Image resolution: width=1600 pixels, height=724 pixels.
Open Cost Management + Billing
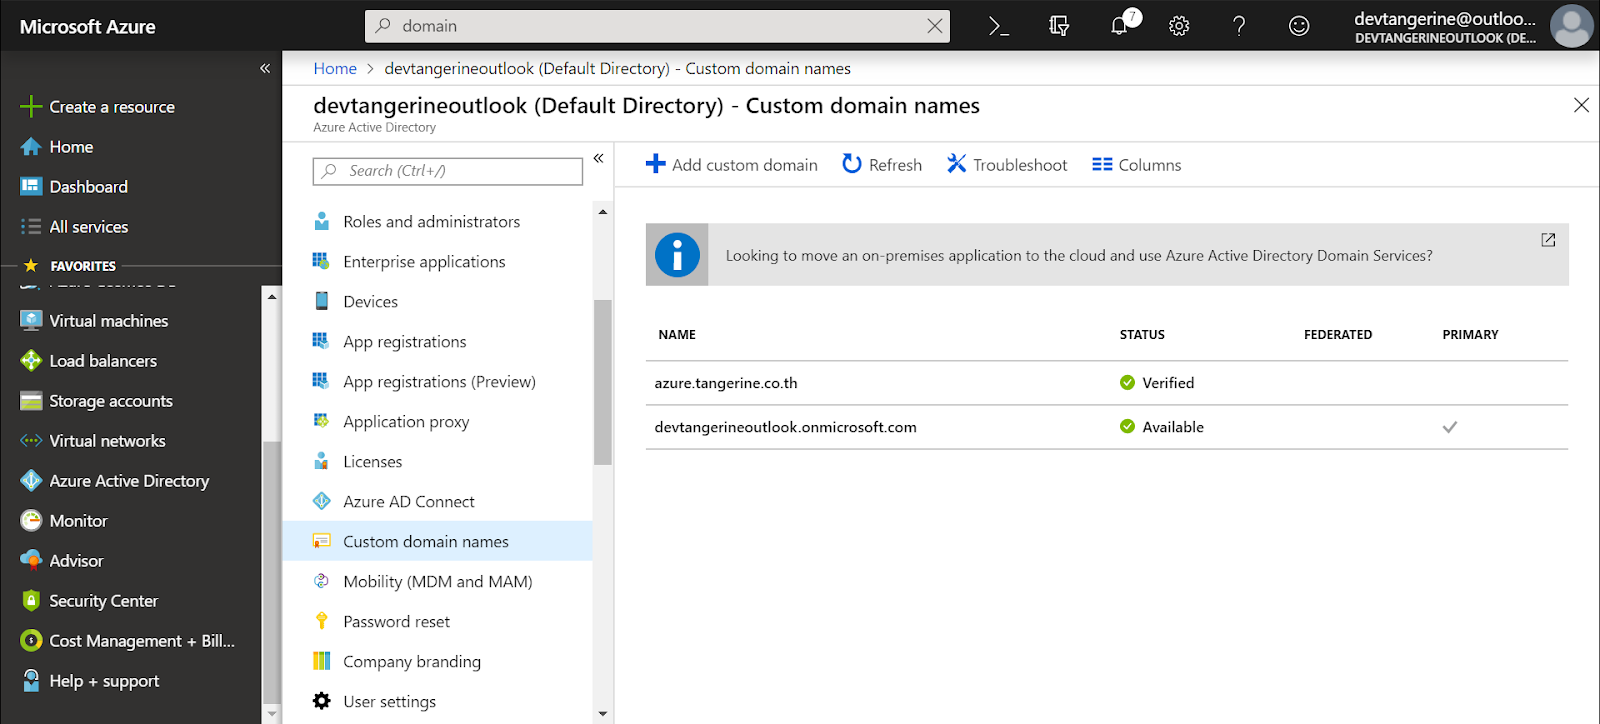[x=127, y=641]
